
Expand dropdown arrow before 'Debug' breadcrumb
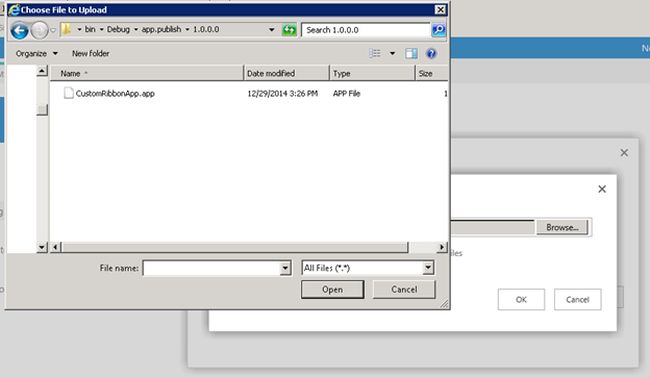[x=101, y=30]
